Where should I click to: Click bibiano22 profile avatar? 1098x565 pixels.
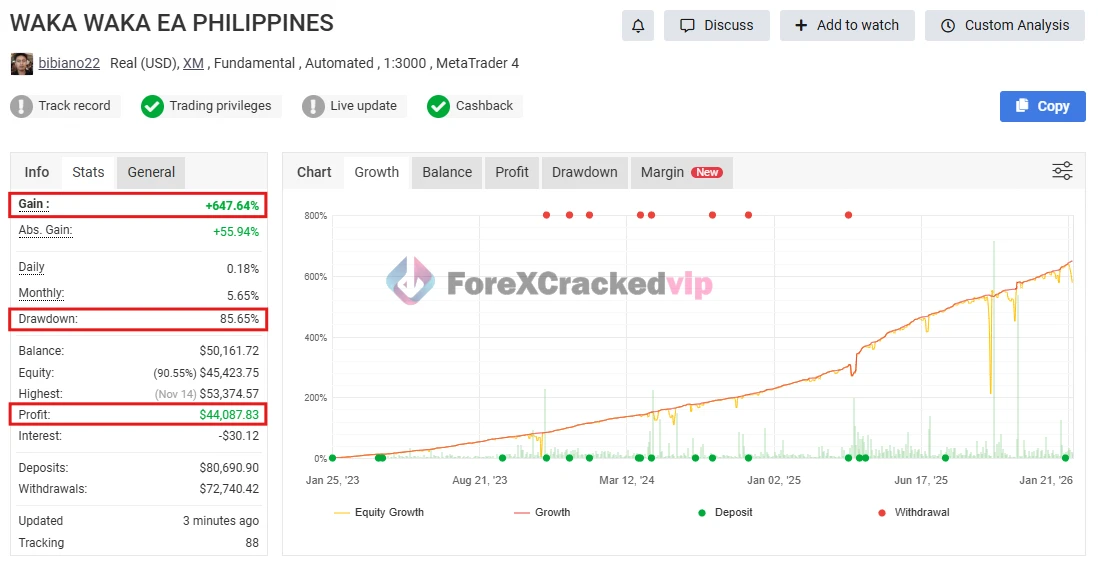22,64
